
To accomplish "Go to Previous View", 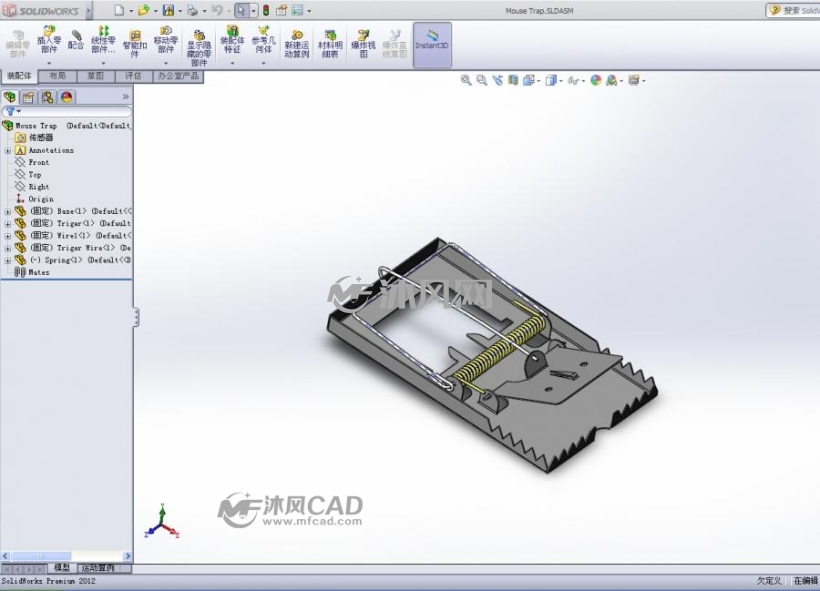I will pyautogui.click(x=497, y=80).
